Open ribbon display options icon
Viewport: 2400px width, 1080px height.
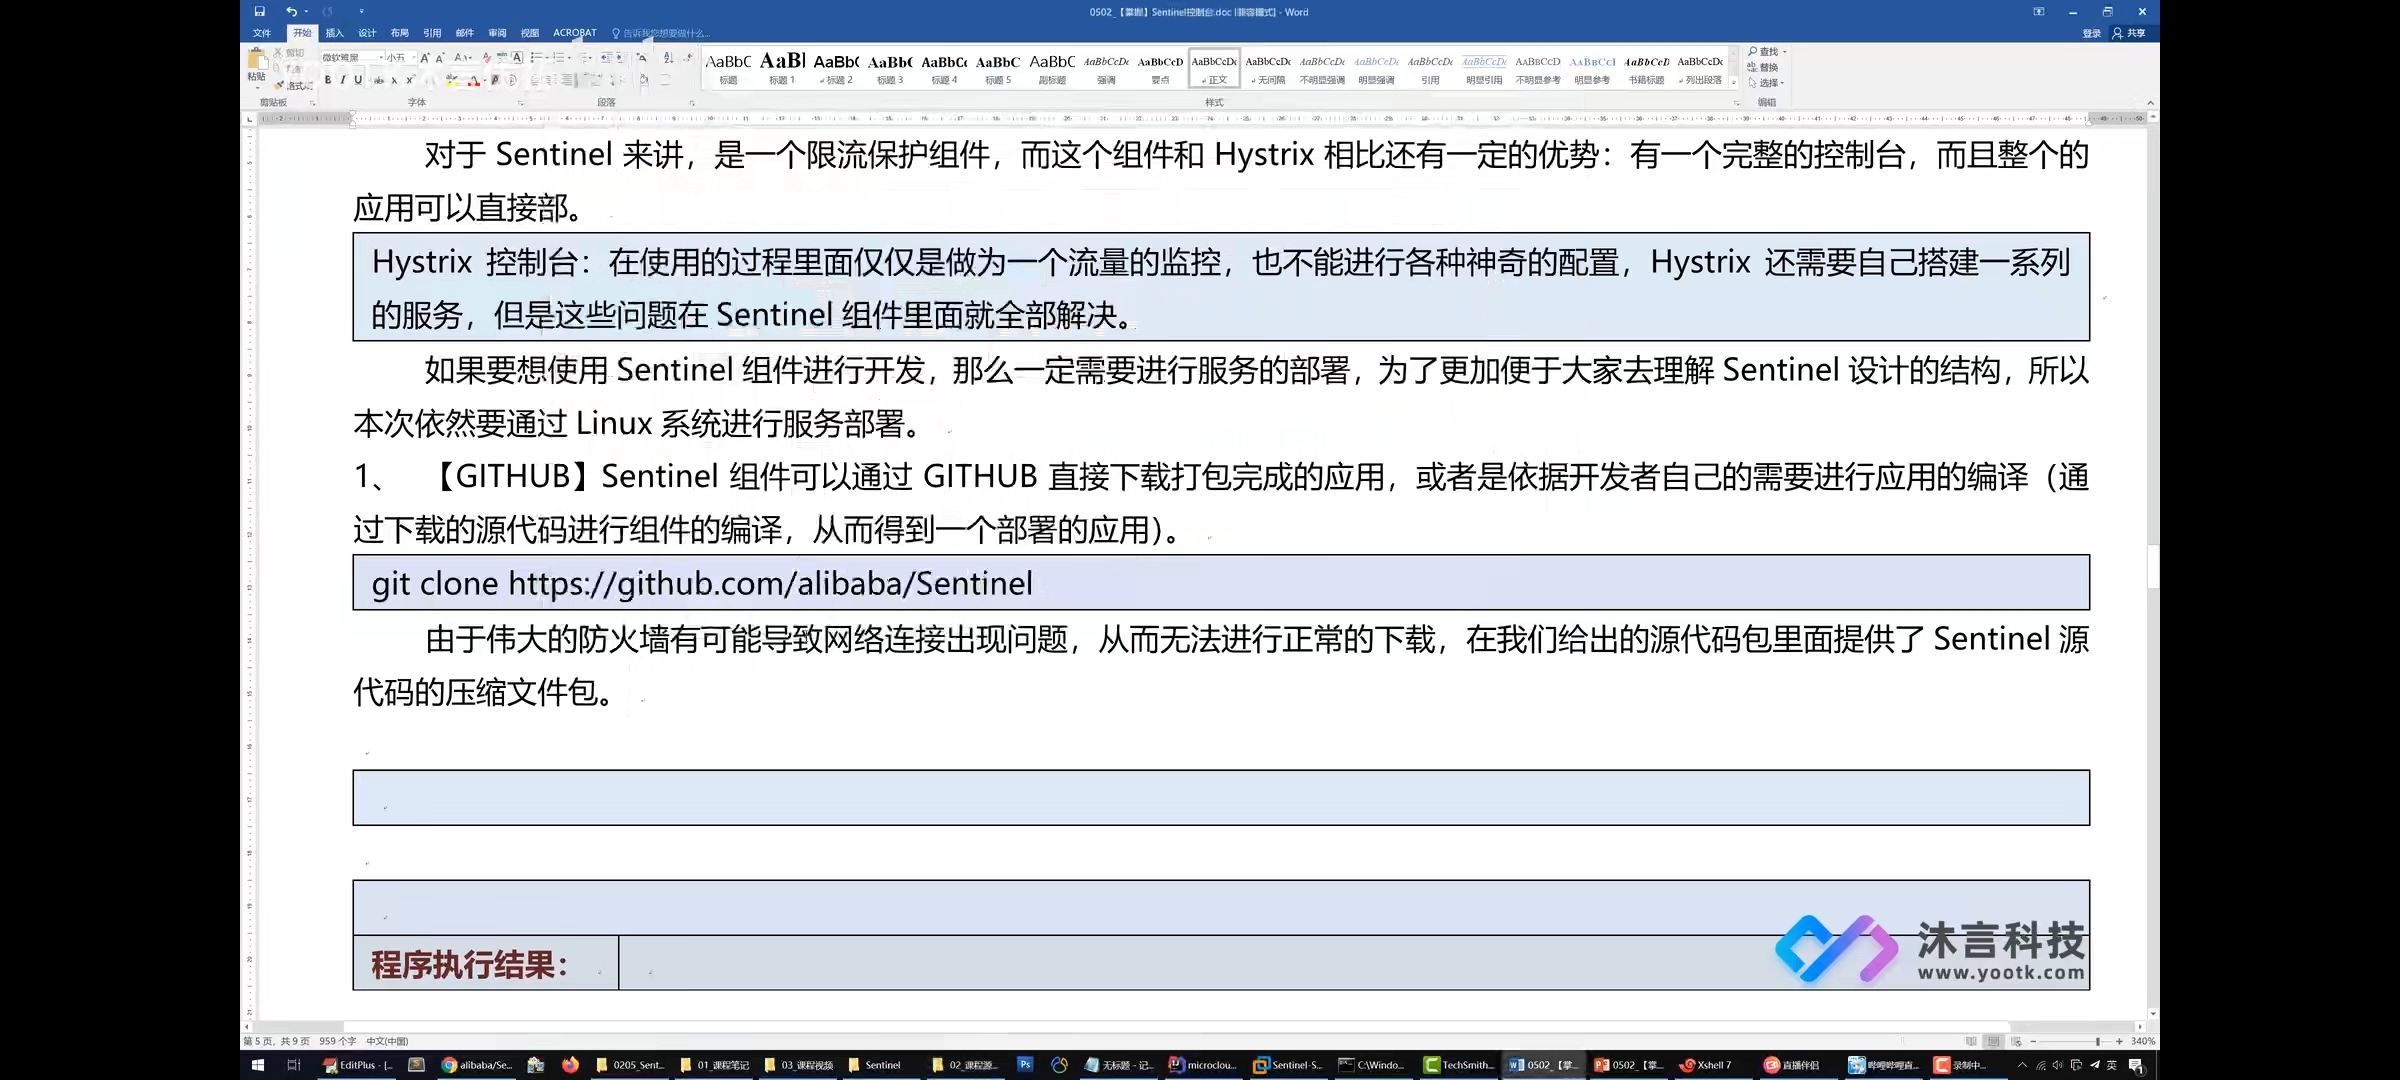(2039, 12)
